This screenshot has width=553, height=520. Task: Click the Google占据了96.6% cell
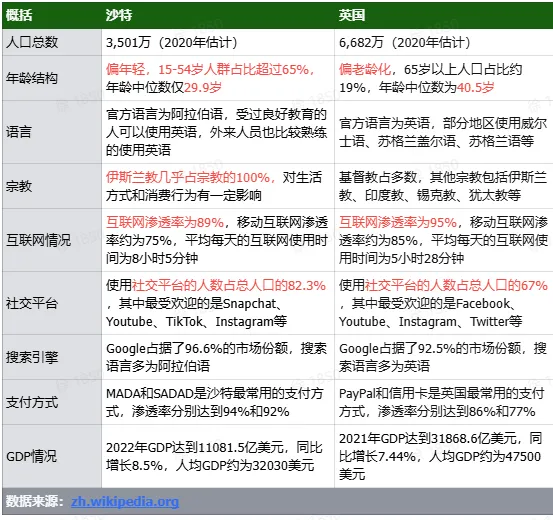click(218, 357)
